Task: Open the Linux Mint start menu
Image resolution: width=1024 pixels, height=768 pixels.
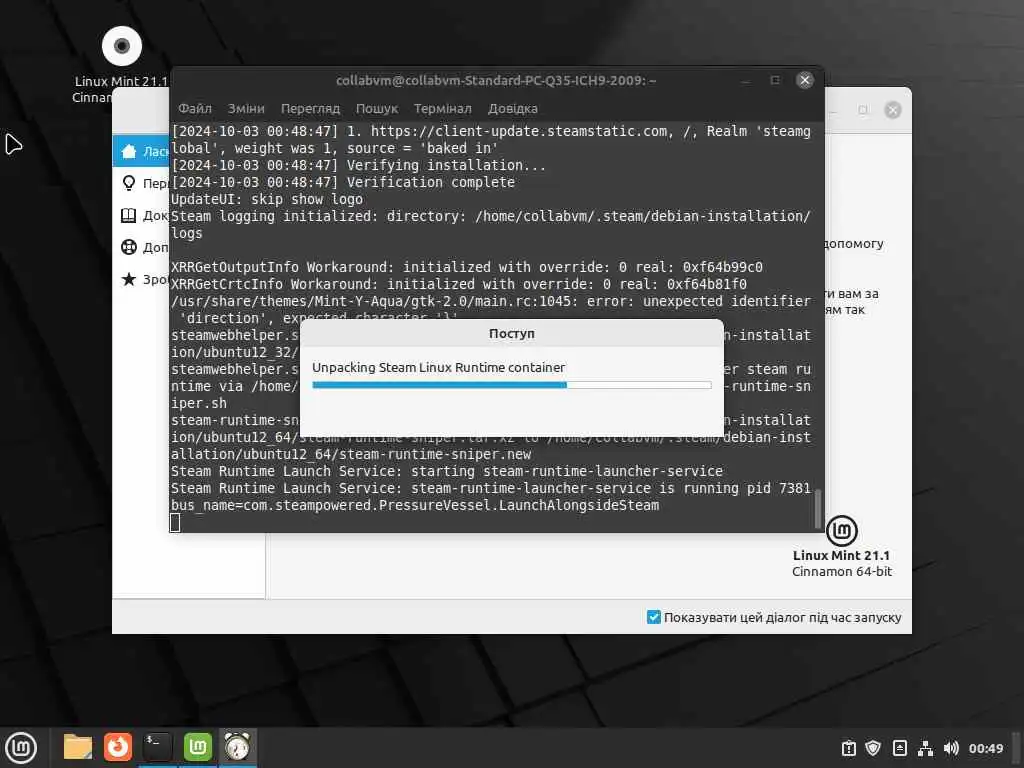Action: pos(21,747)
